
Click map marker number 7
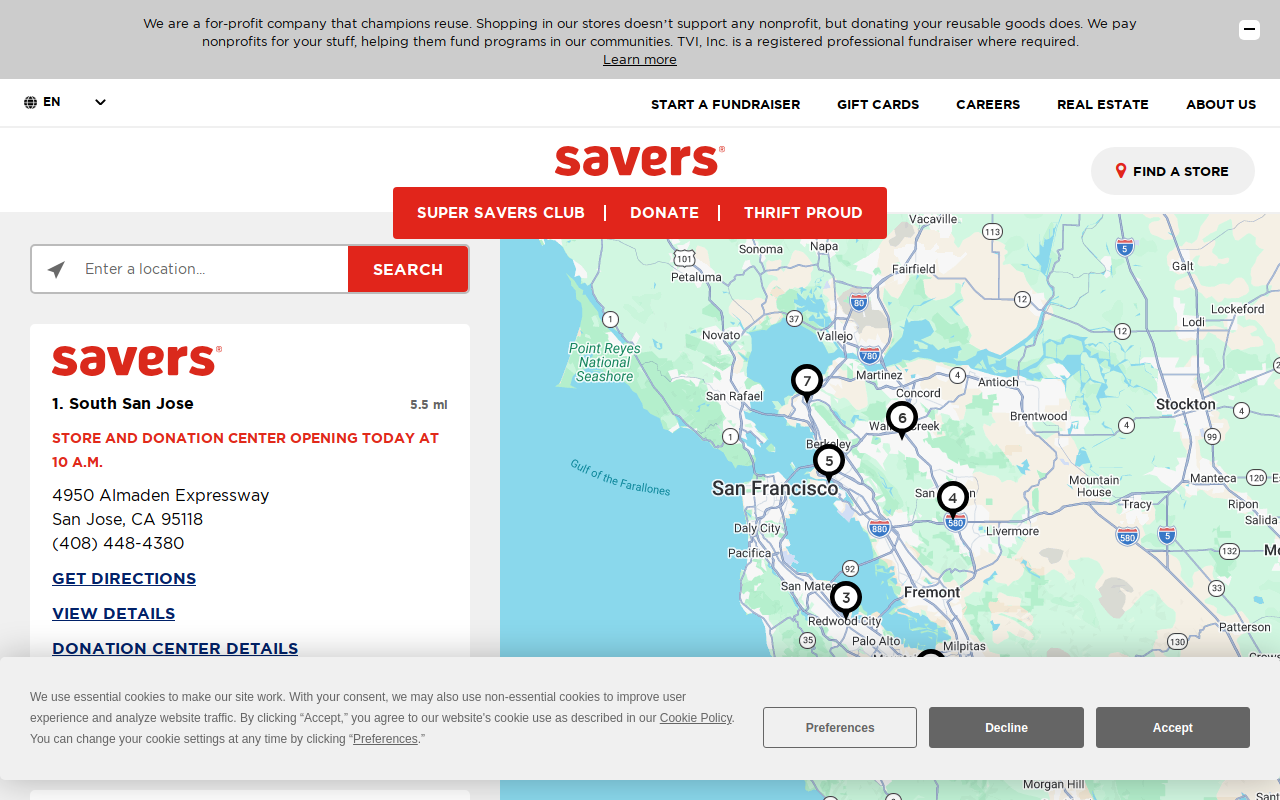[807, 383]
